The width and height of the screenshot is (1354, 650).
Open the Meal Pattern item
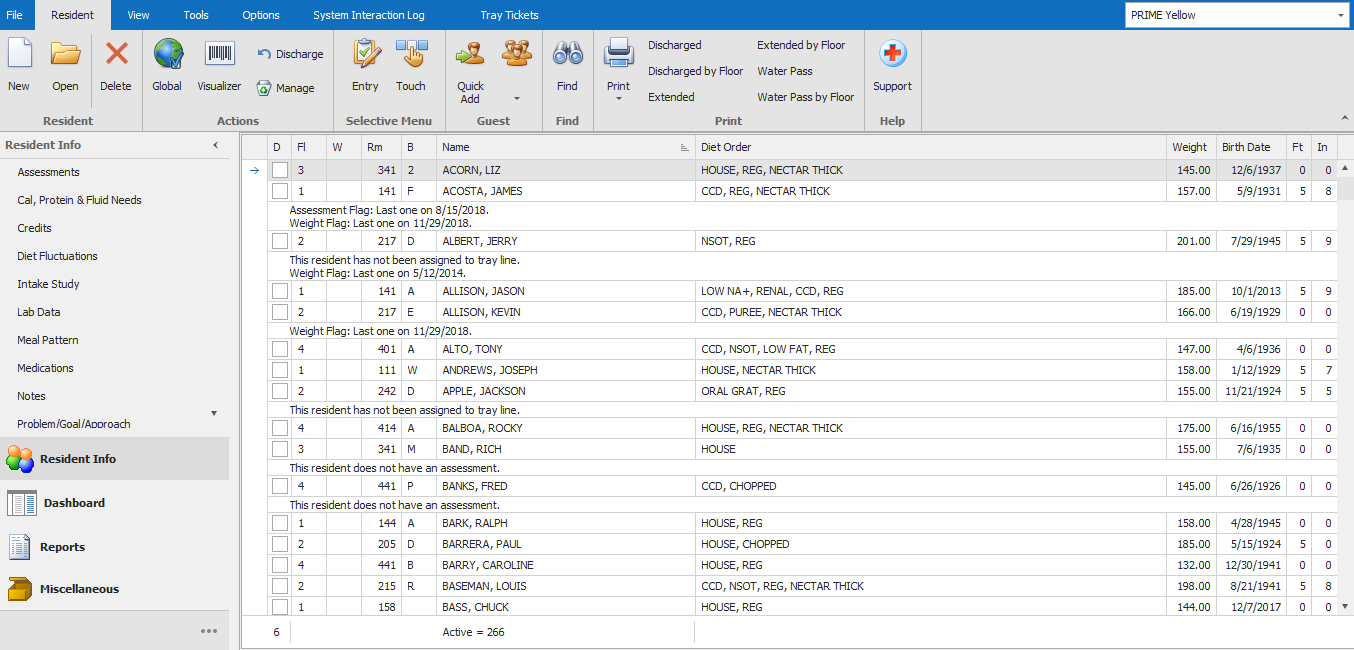click(48, 340)
